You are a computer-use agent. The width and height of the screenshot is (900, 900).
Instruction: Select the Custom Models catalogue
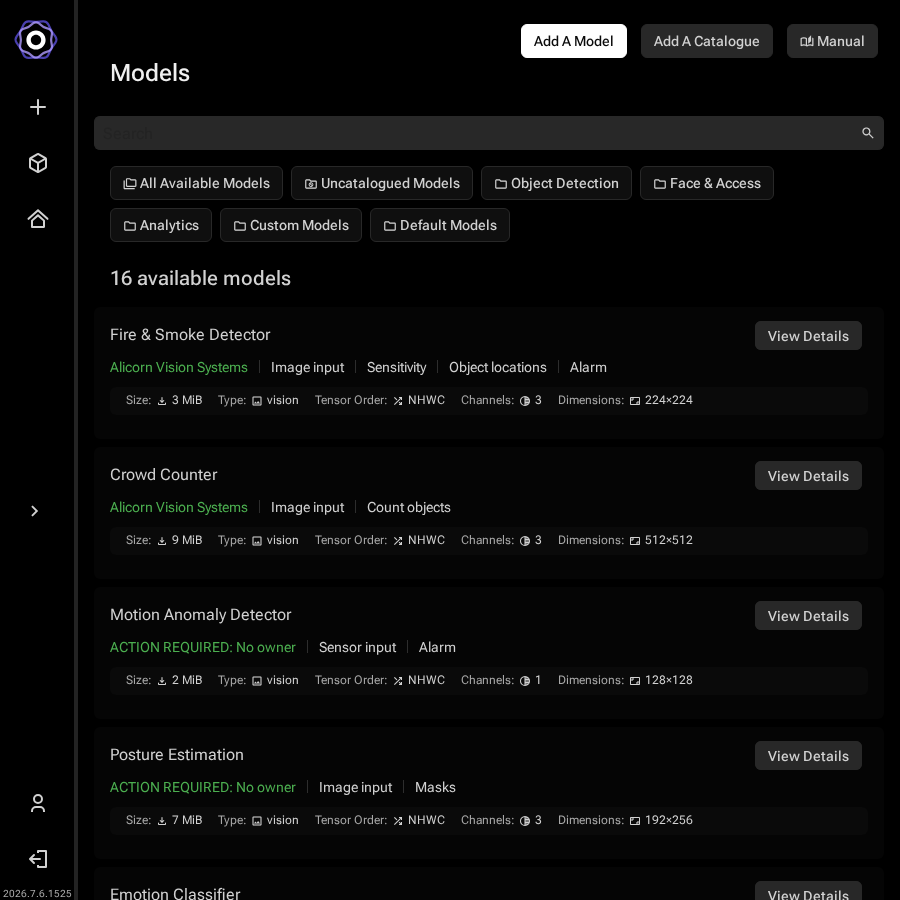click(x=290, y=225)
